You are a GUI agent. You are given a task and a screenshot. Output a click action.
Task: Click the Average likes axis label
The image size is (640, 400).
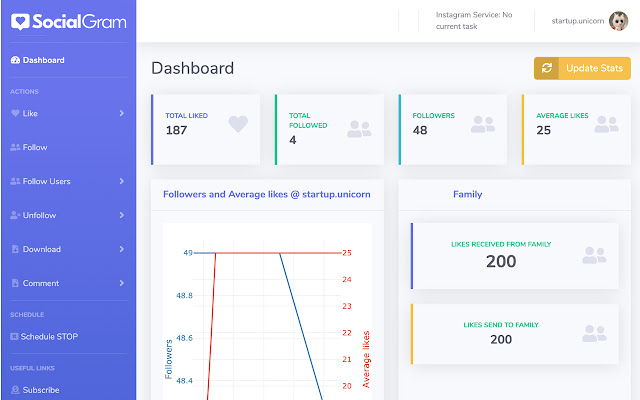[x=366, y=359]
